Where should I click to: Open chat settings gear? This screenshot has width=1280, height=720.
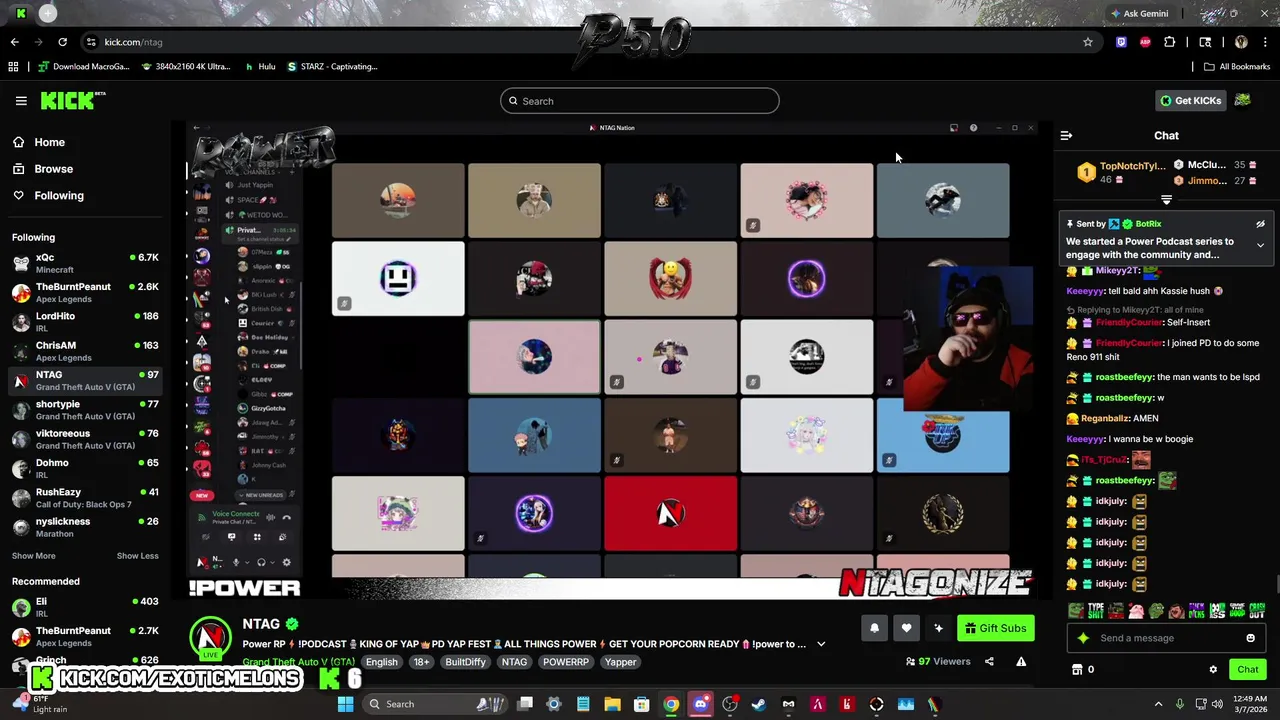point(1213,669)
